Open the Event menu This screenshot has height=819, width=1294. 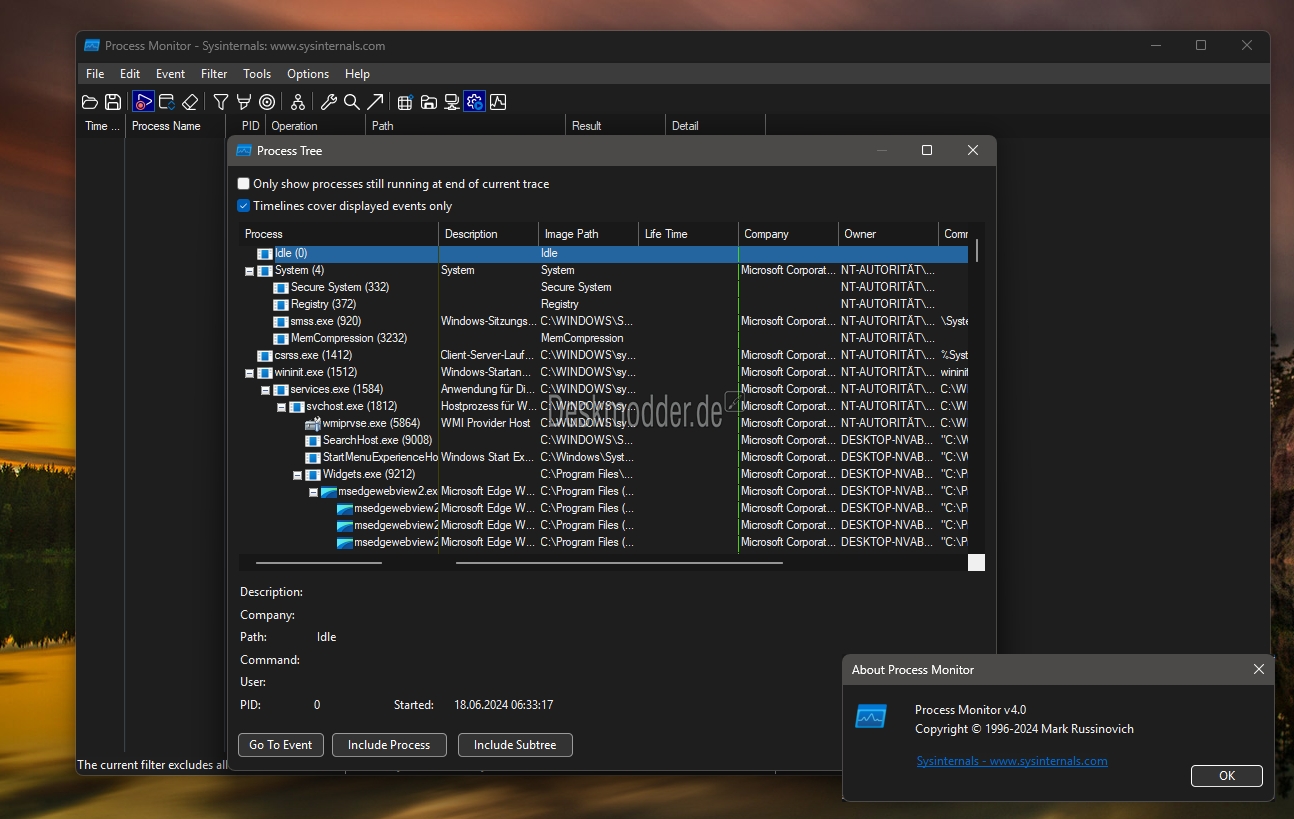pos(170,74)
